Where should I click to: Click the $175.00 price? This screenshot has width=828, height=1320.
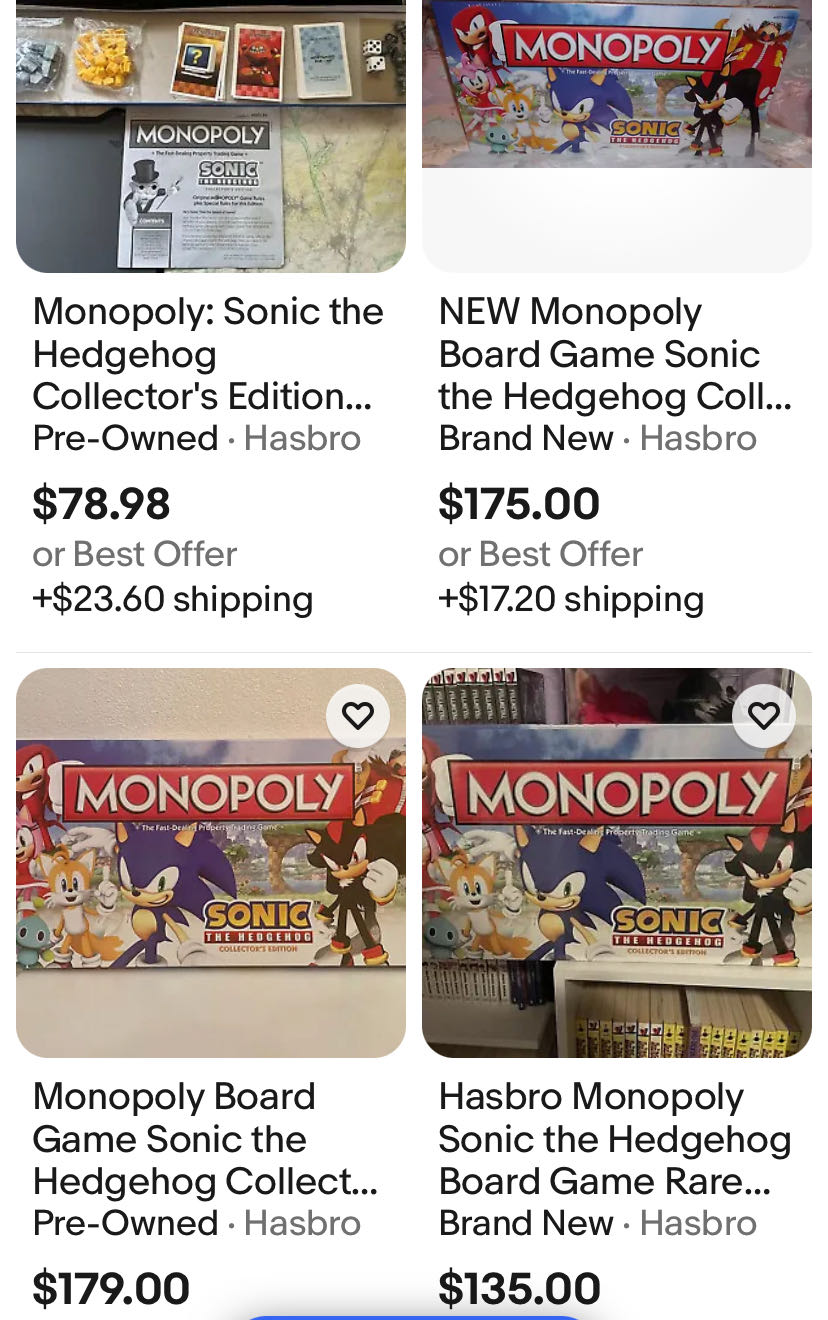coord(518,503)
